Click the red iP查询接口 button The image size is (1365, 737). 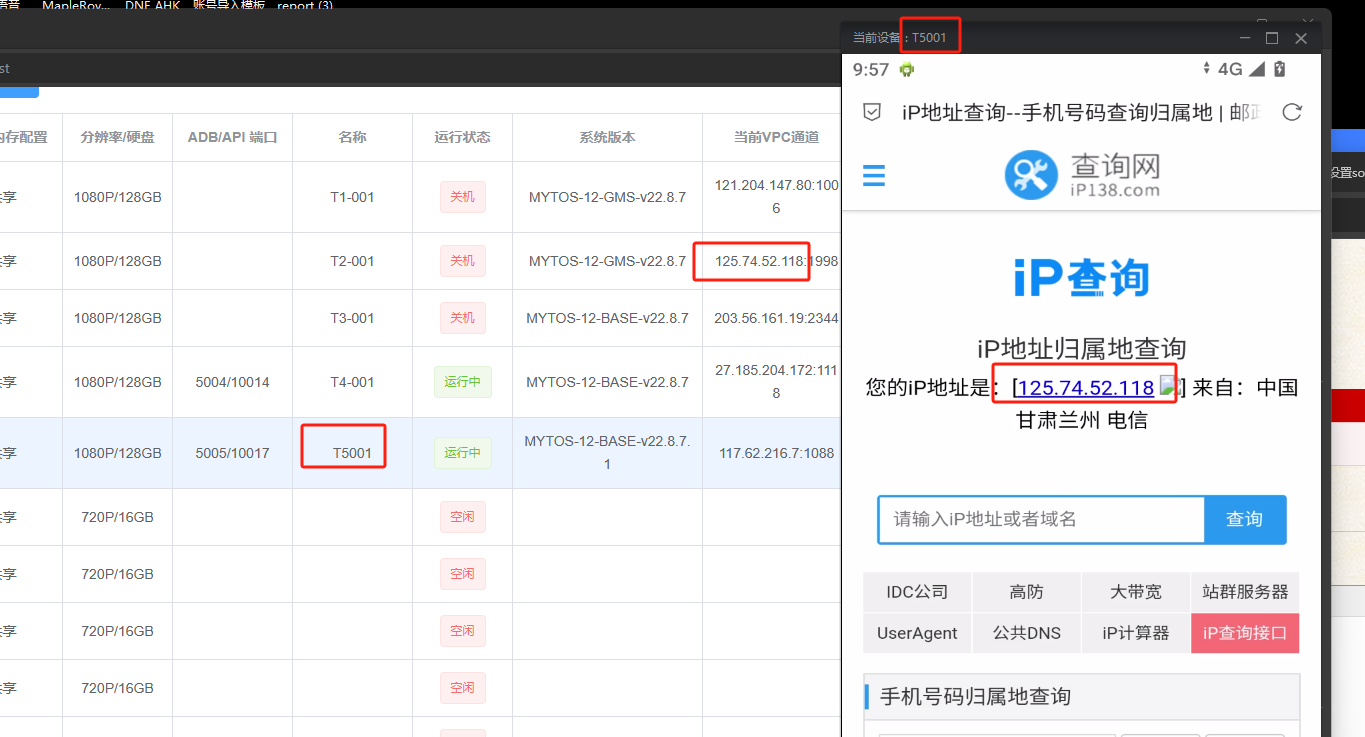1245,633
